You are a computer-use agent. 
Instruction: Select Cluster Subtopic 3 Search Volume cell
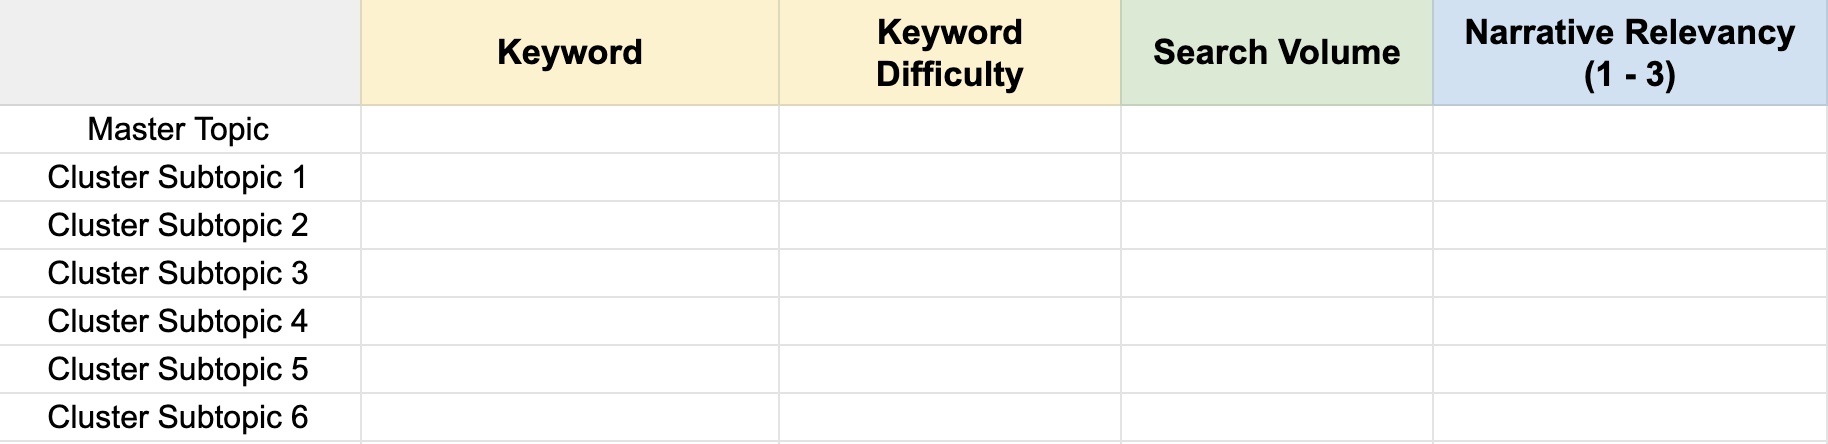pyautogui.click(x=1277, y=273)
